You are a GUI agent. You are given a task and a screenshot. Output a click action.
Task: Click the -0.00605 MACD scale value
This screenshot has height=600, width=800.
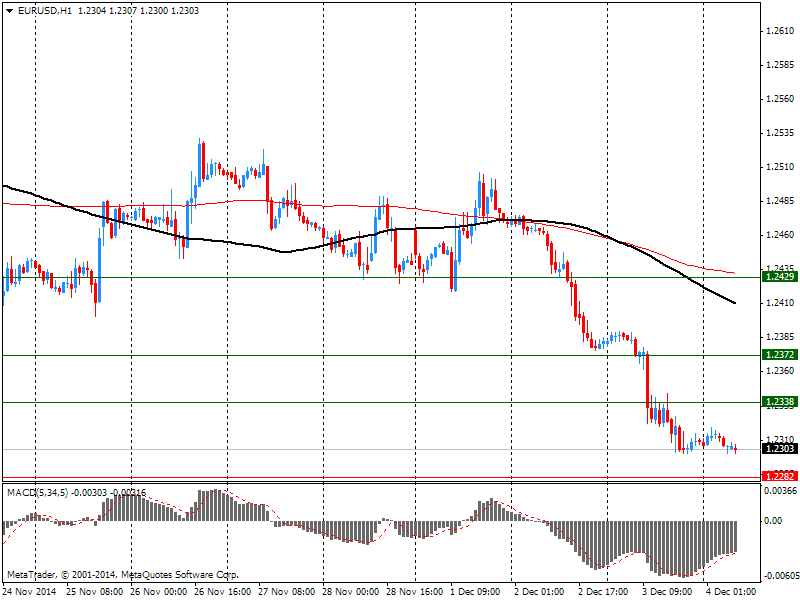click(780, 576)
